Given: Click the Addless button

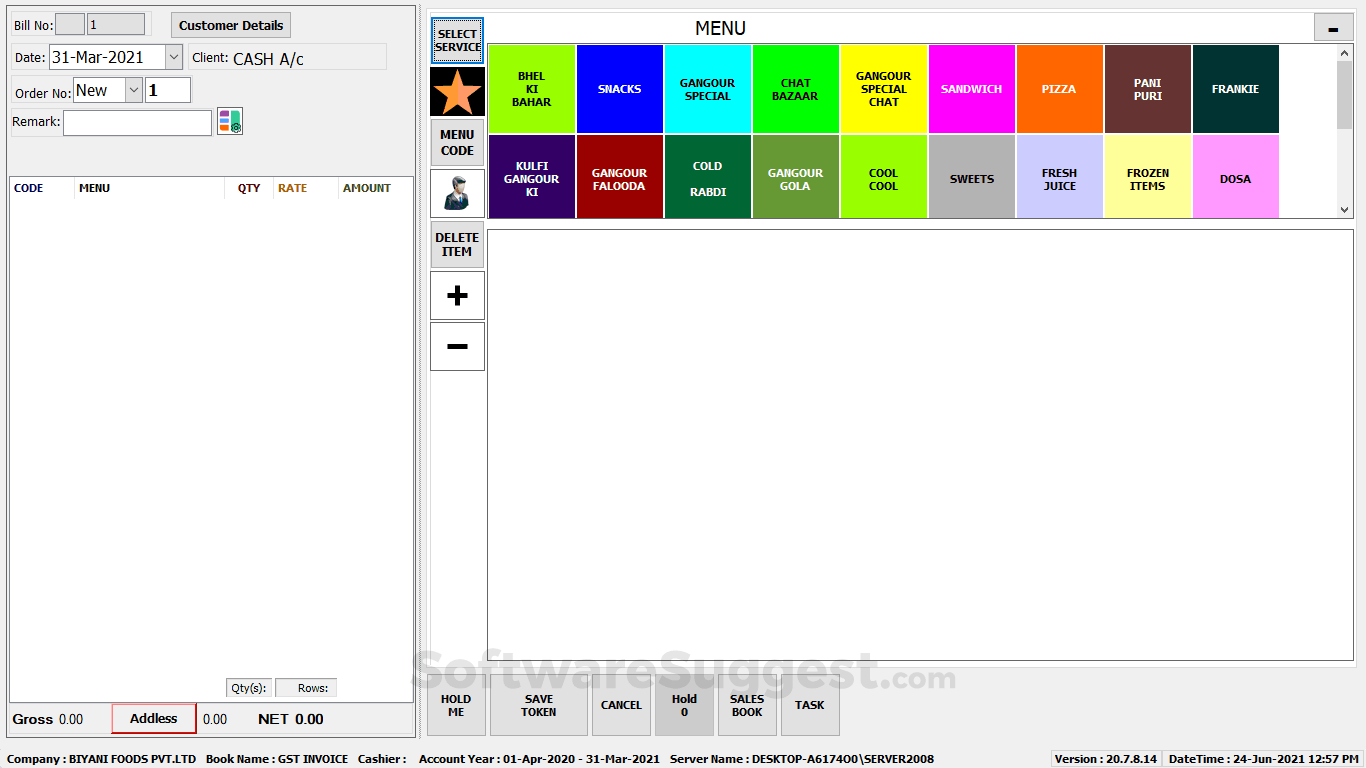Looking at the screenshot, I should pos(153,719).
